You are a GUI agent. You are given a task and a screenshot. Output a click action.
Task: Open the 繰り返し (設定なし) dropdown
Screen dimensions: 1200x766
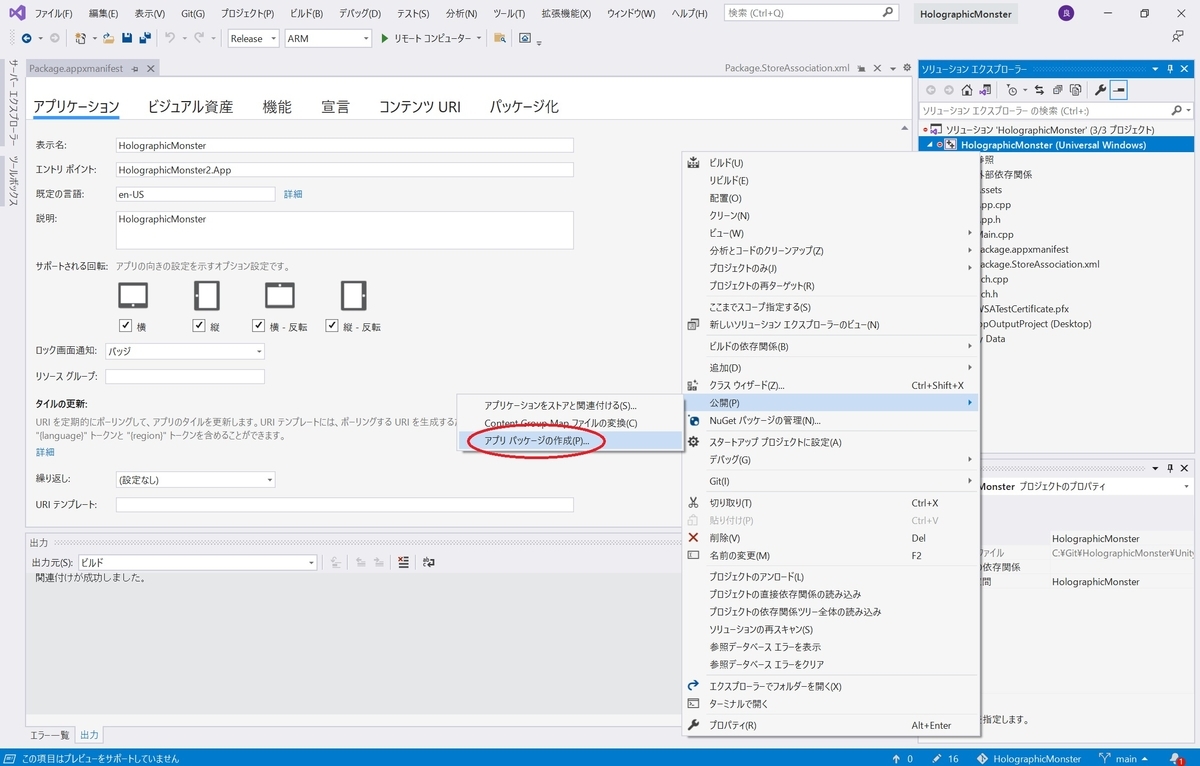click(x=195, y=479)
